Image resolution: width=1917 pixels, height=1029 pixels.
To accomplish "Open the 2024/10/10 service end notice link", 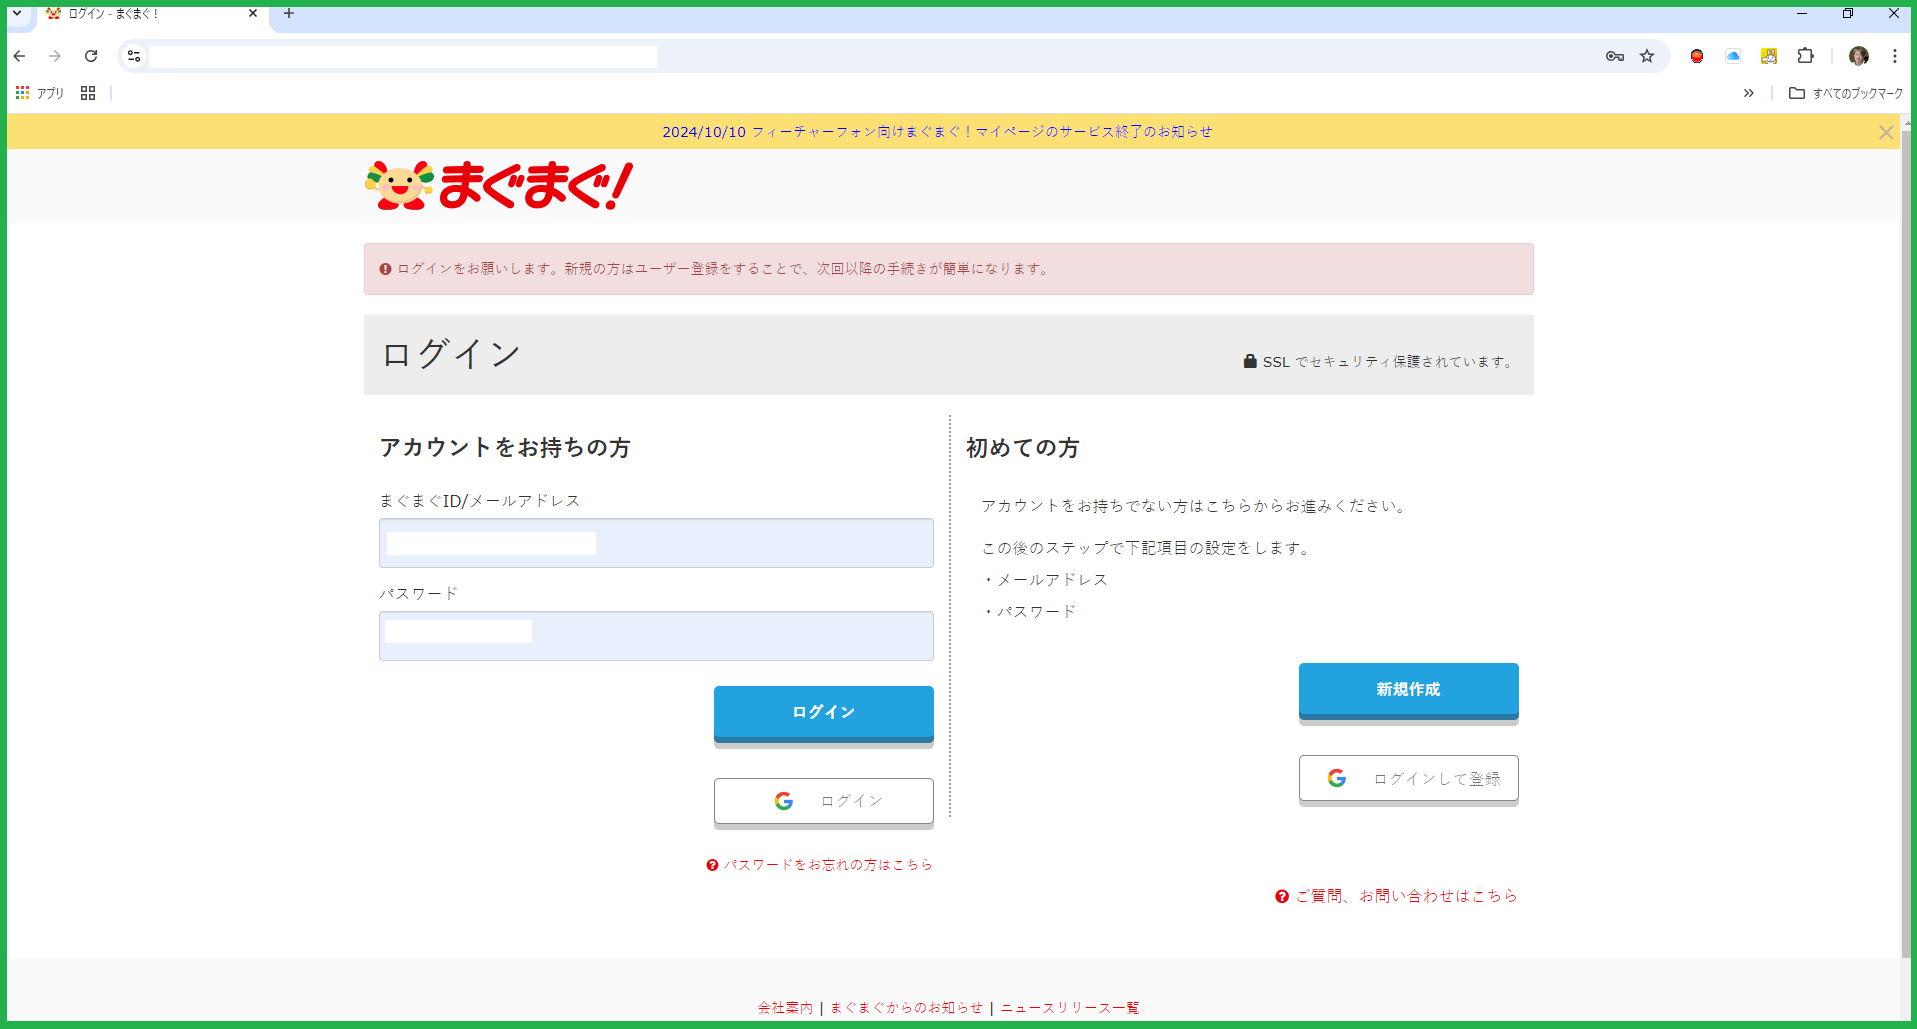I will point(937,132).
